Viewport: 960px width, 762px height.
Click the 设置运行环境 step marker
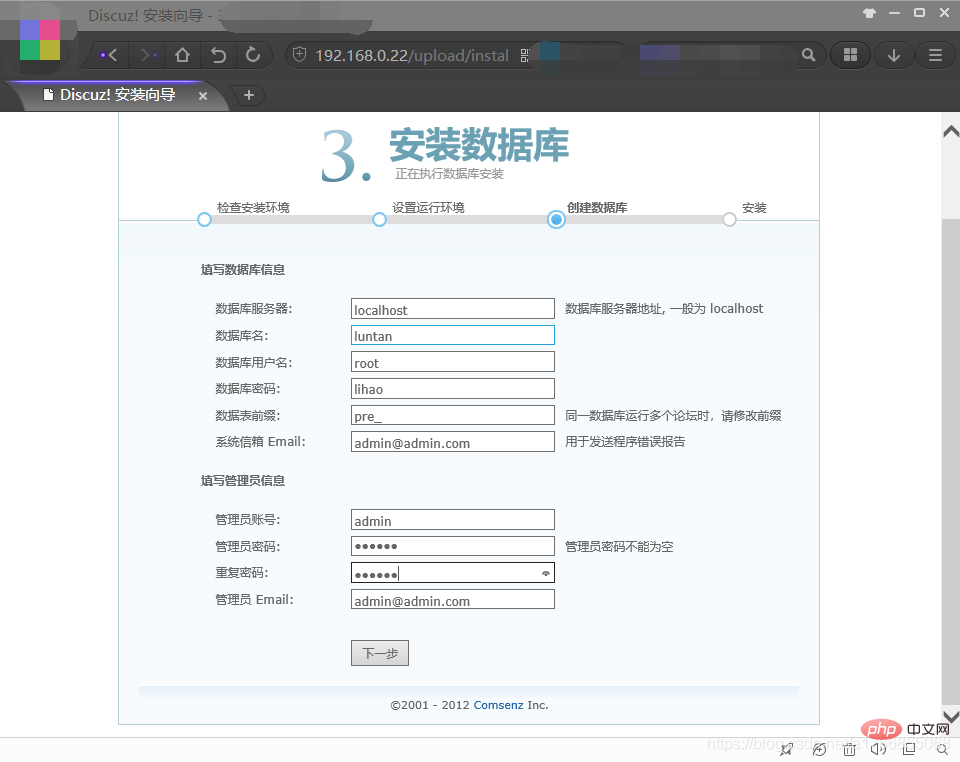(380, 219)
